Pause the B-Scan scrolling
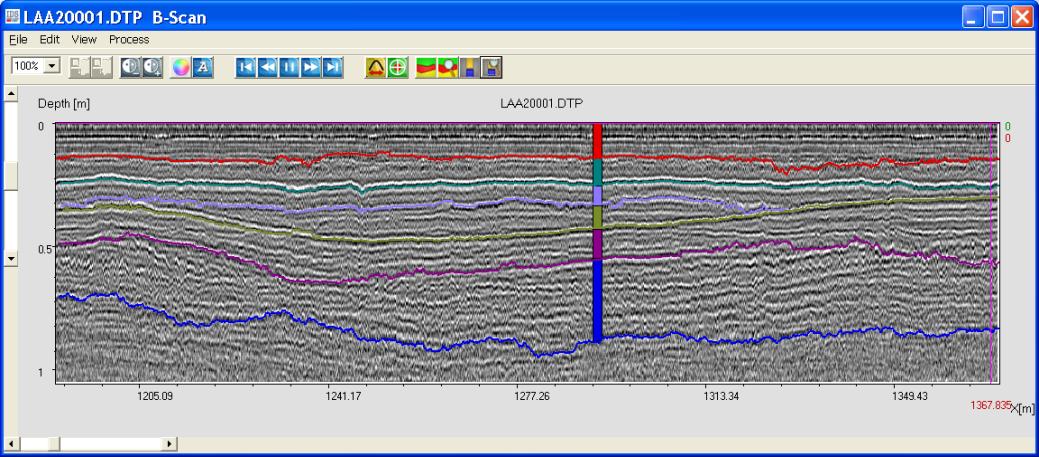 click(x=290, y=67)
